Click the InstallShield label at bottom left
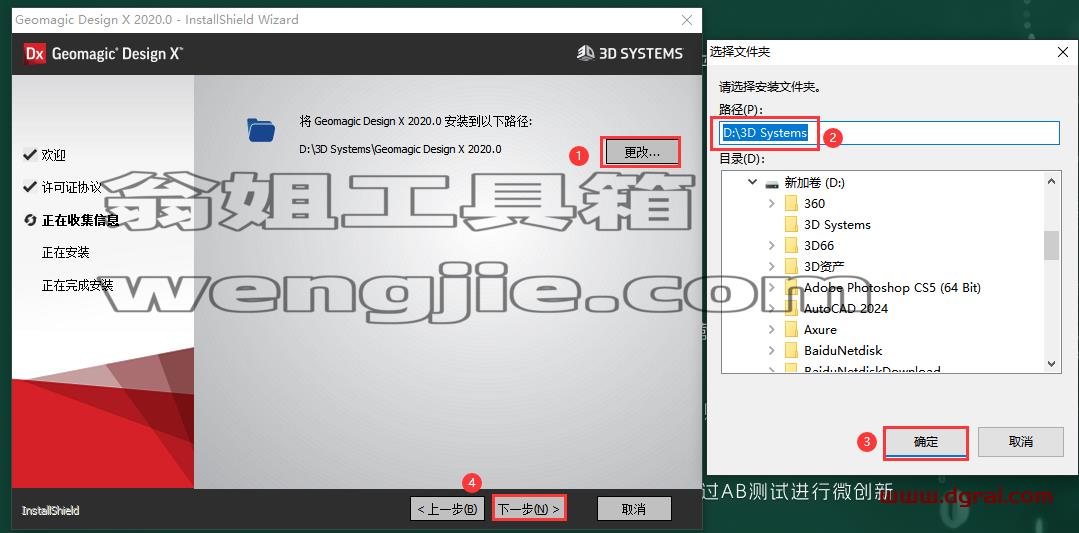Viewport: 1079px width, 533px height. (50, 511)
